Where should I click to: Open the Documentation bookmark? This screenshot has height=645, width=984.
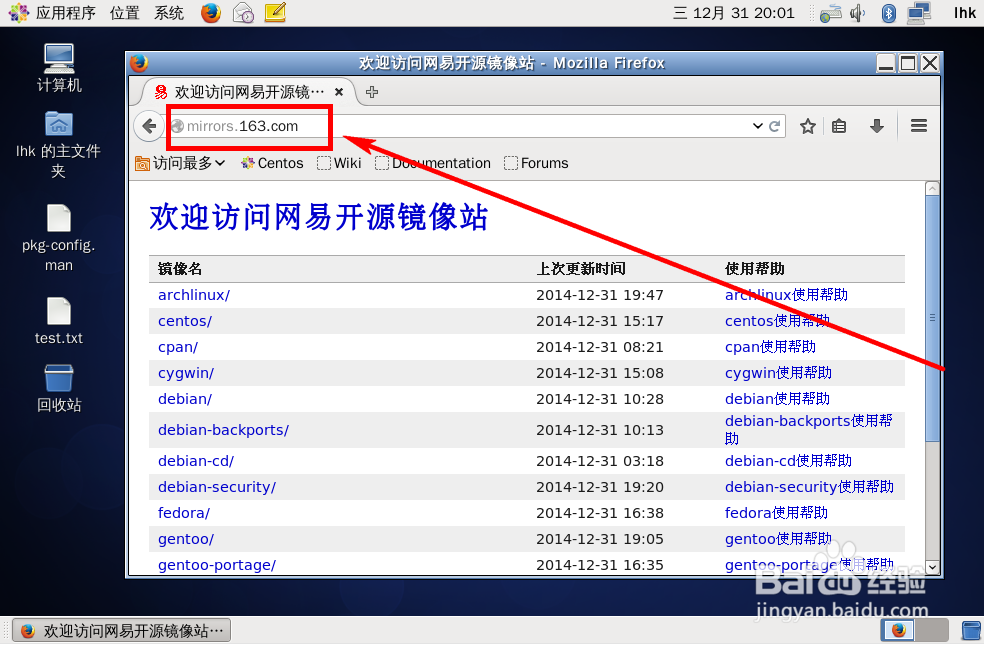tap(433, 163)
